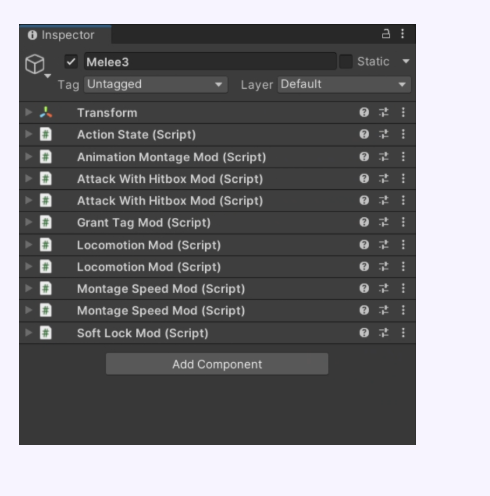Open Animation Montage Mod more-options menu
The image size is (490, 496).
pyautogui.click(x=403, y=157)
